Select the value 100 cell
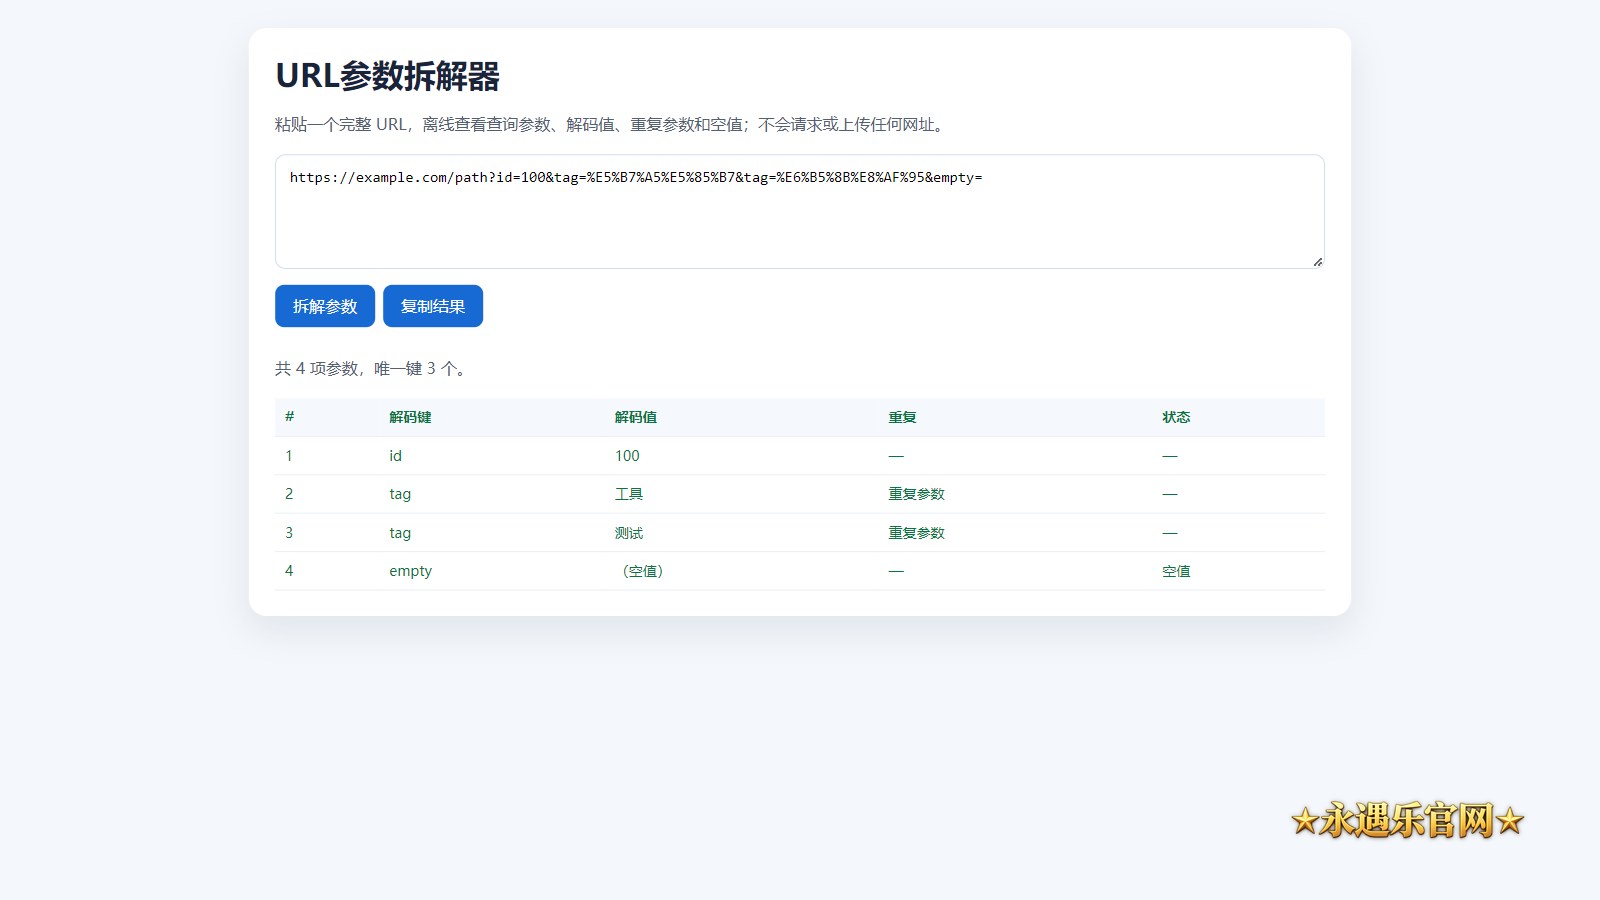The width and height of the screenshot is (1600, 900). (627, 456)
